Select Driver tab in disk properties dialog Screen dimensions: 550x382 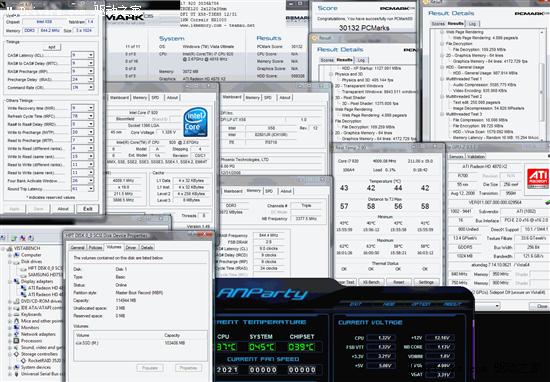coord(131,247)
